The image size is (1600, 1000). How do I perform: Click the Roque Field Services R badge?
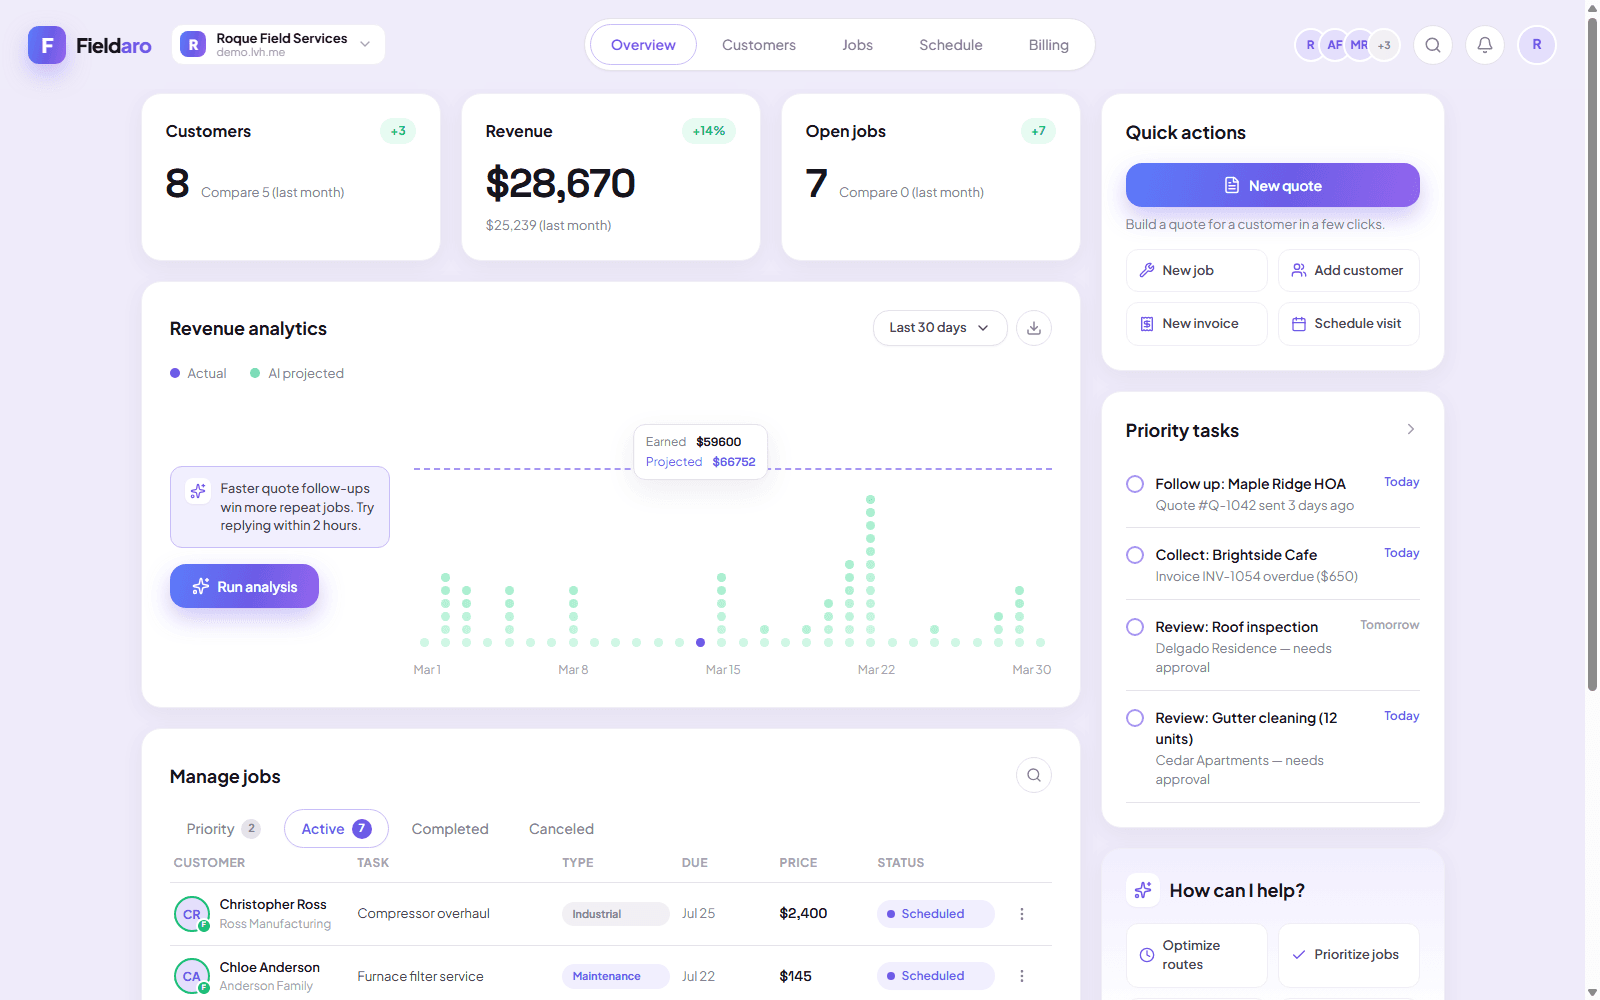(x=193, y=45)
